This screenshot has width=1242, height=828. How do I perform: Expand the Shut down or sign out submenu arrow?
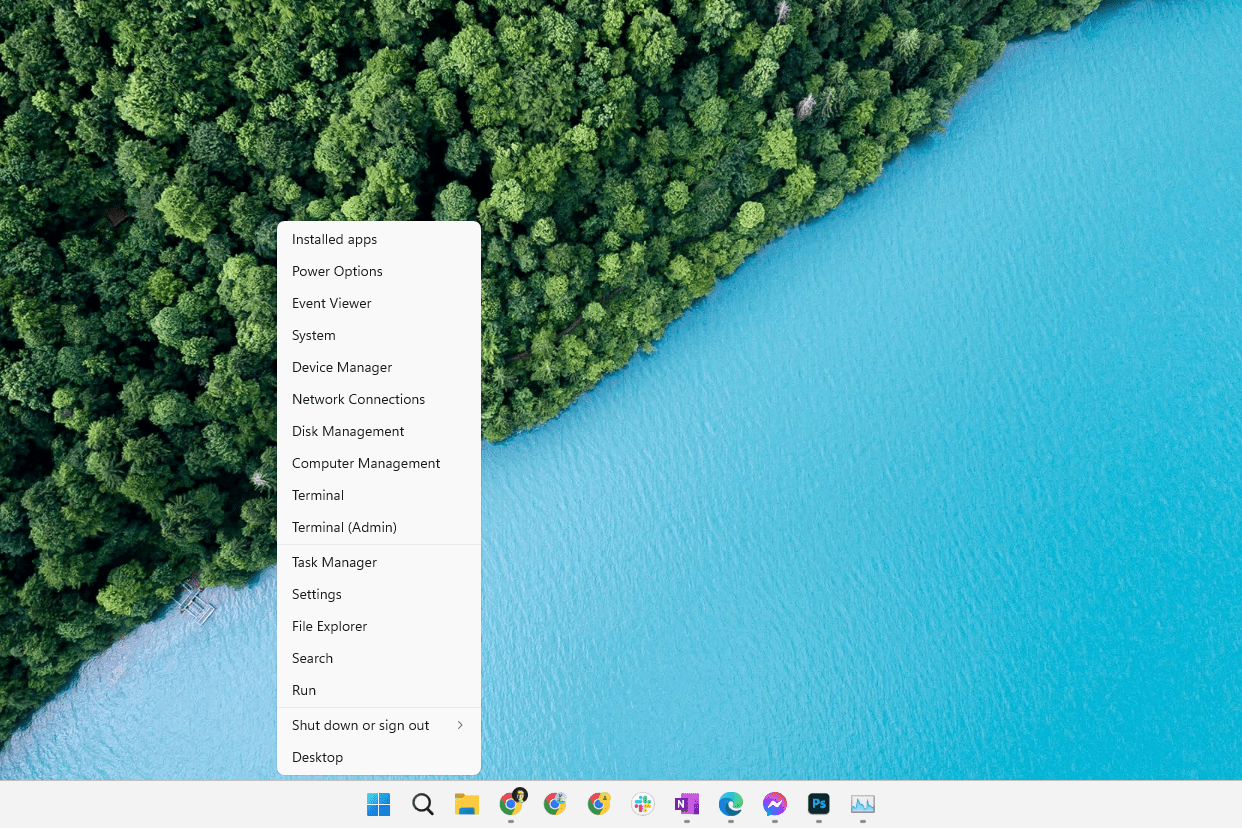[x=460, y=725]
